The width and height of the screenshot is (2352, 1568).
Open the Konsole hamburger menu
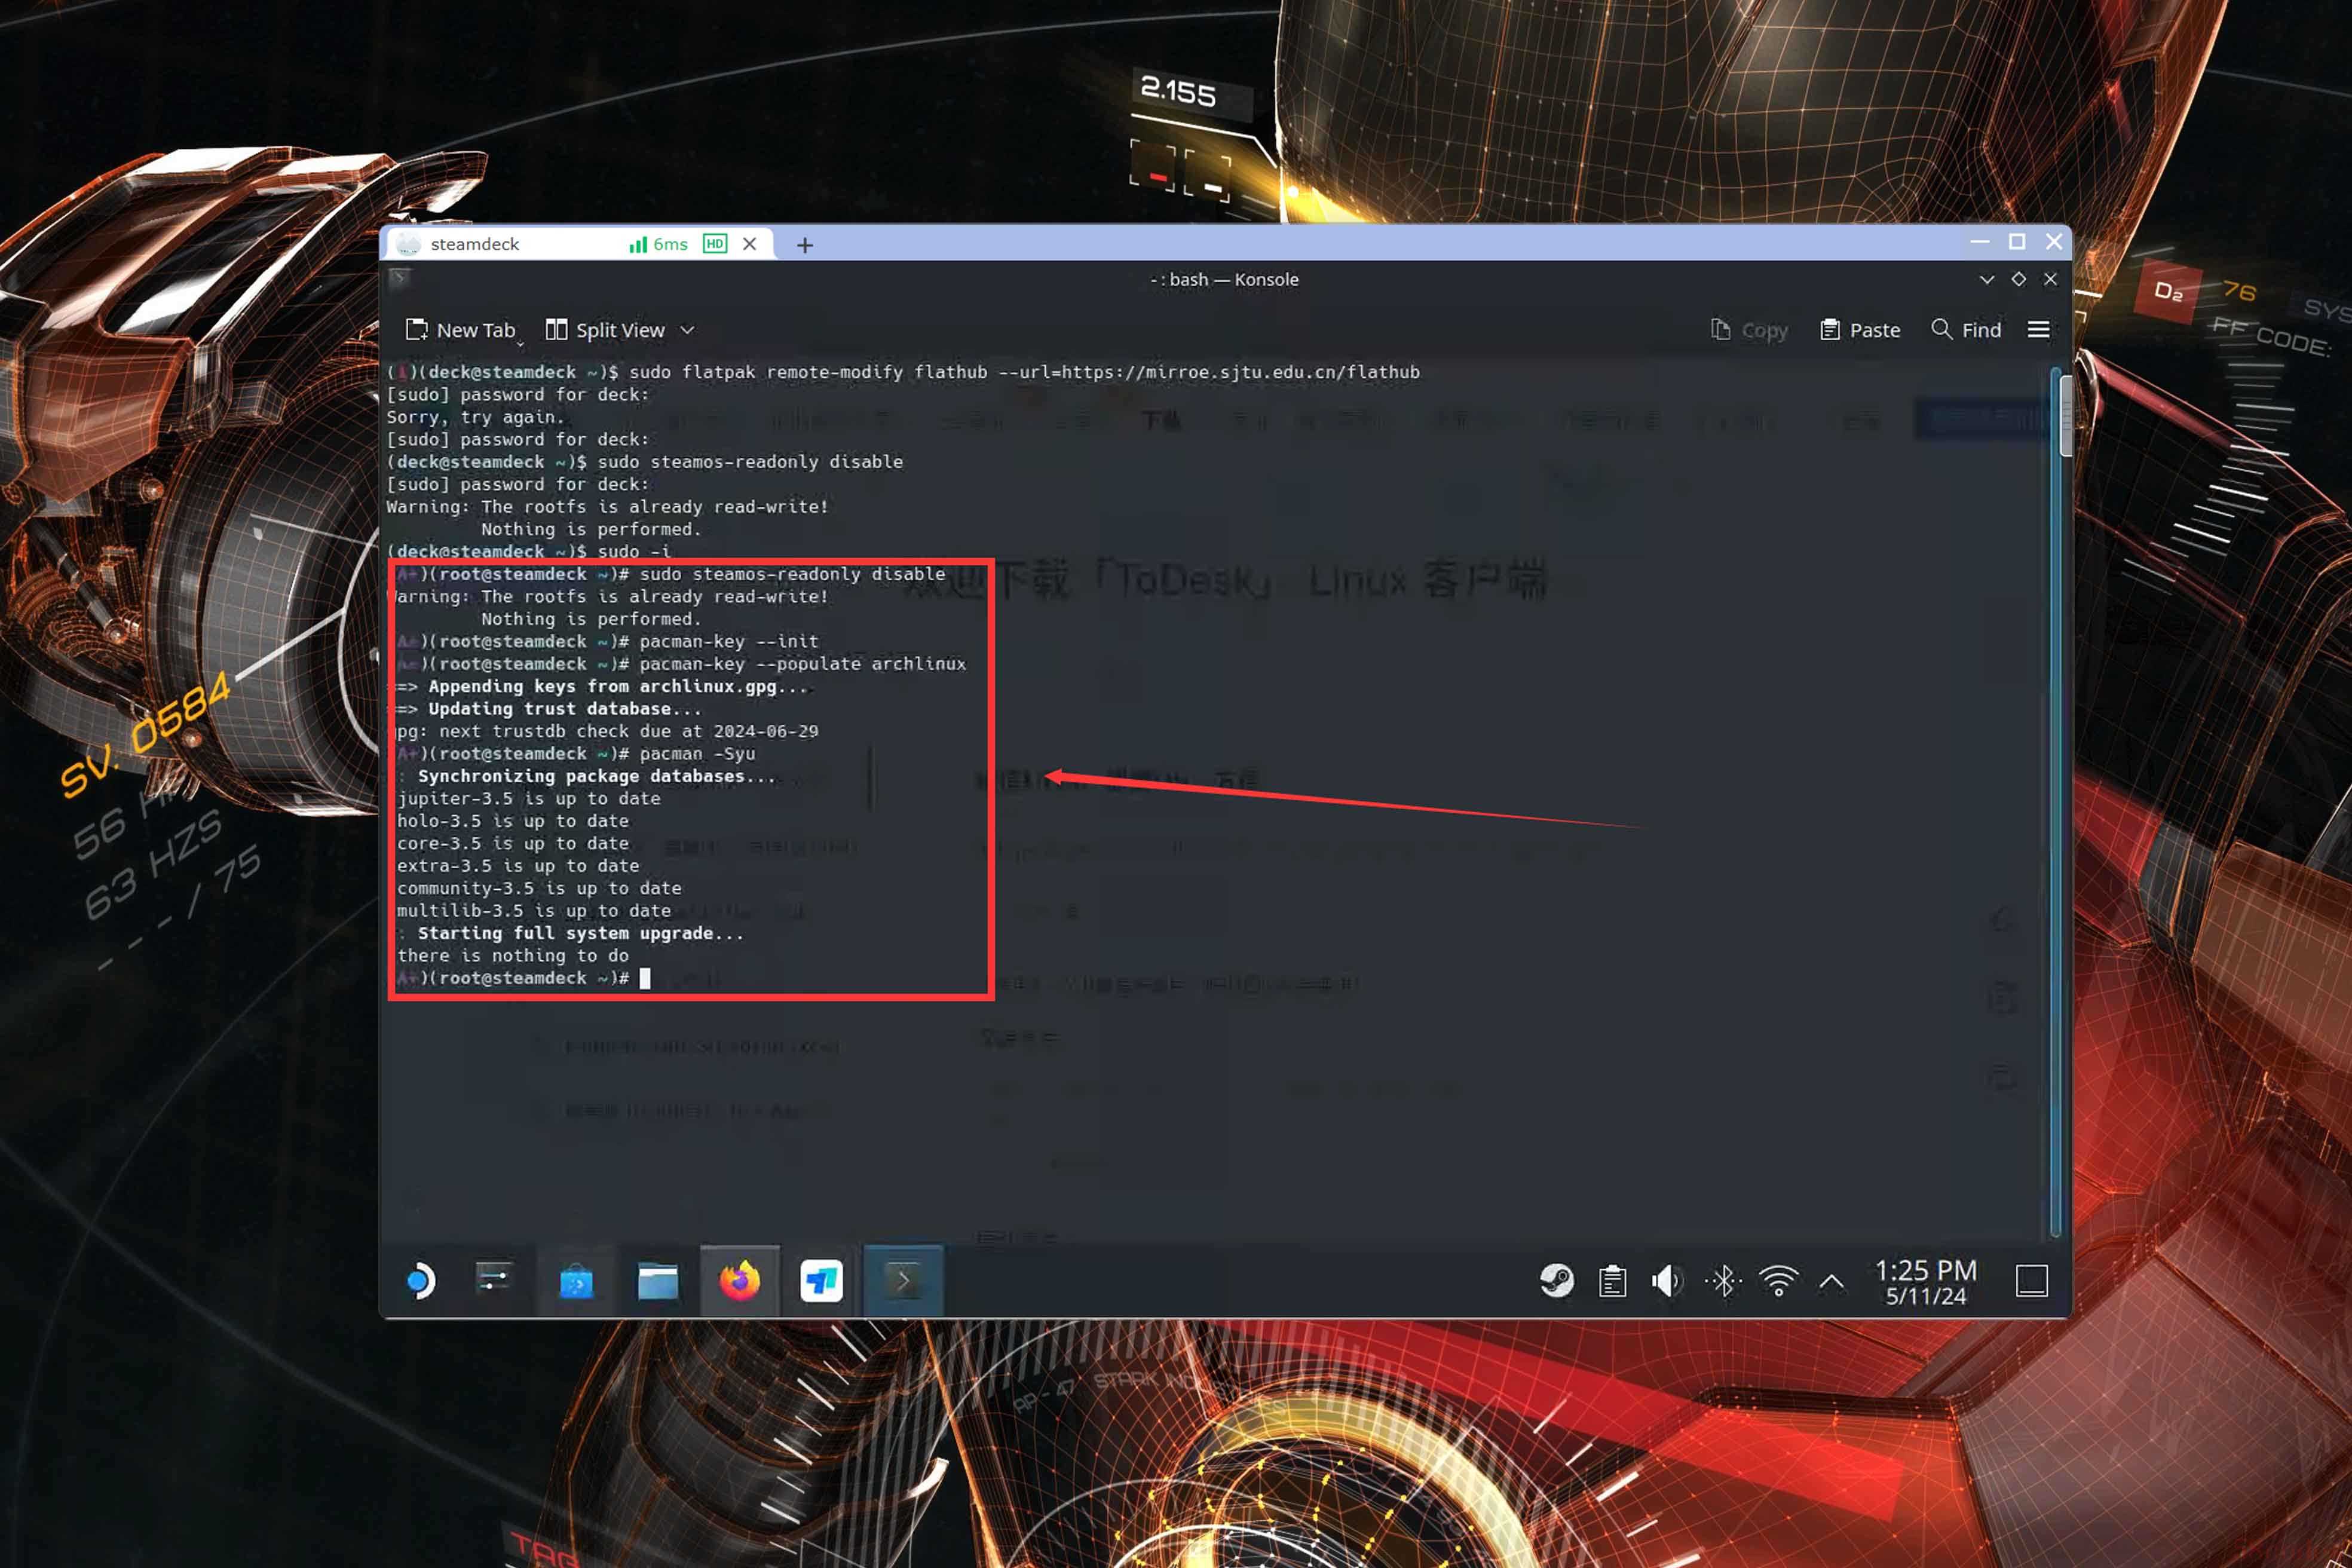(2038, 330)
